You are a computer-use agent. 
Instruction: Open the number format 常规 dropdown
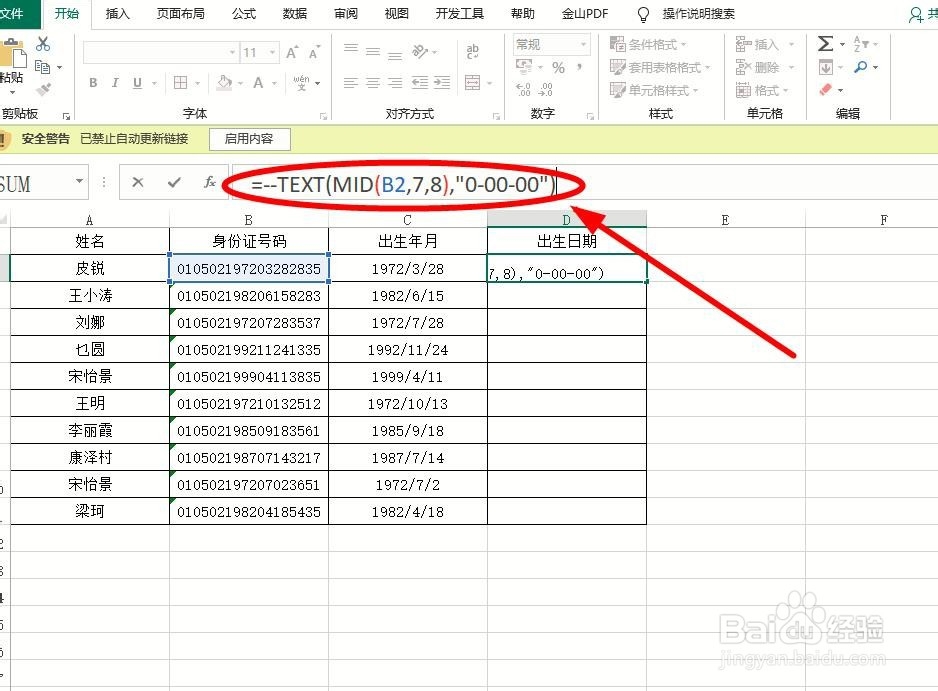[583, 45]
